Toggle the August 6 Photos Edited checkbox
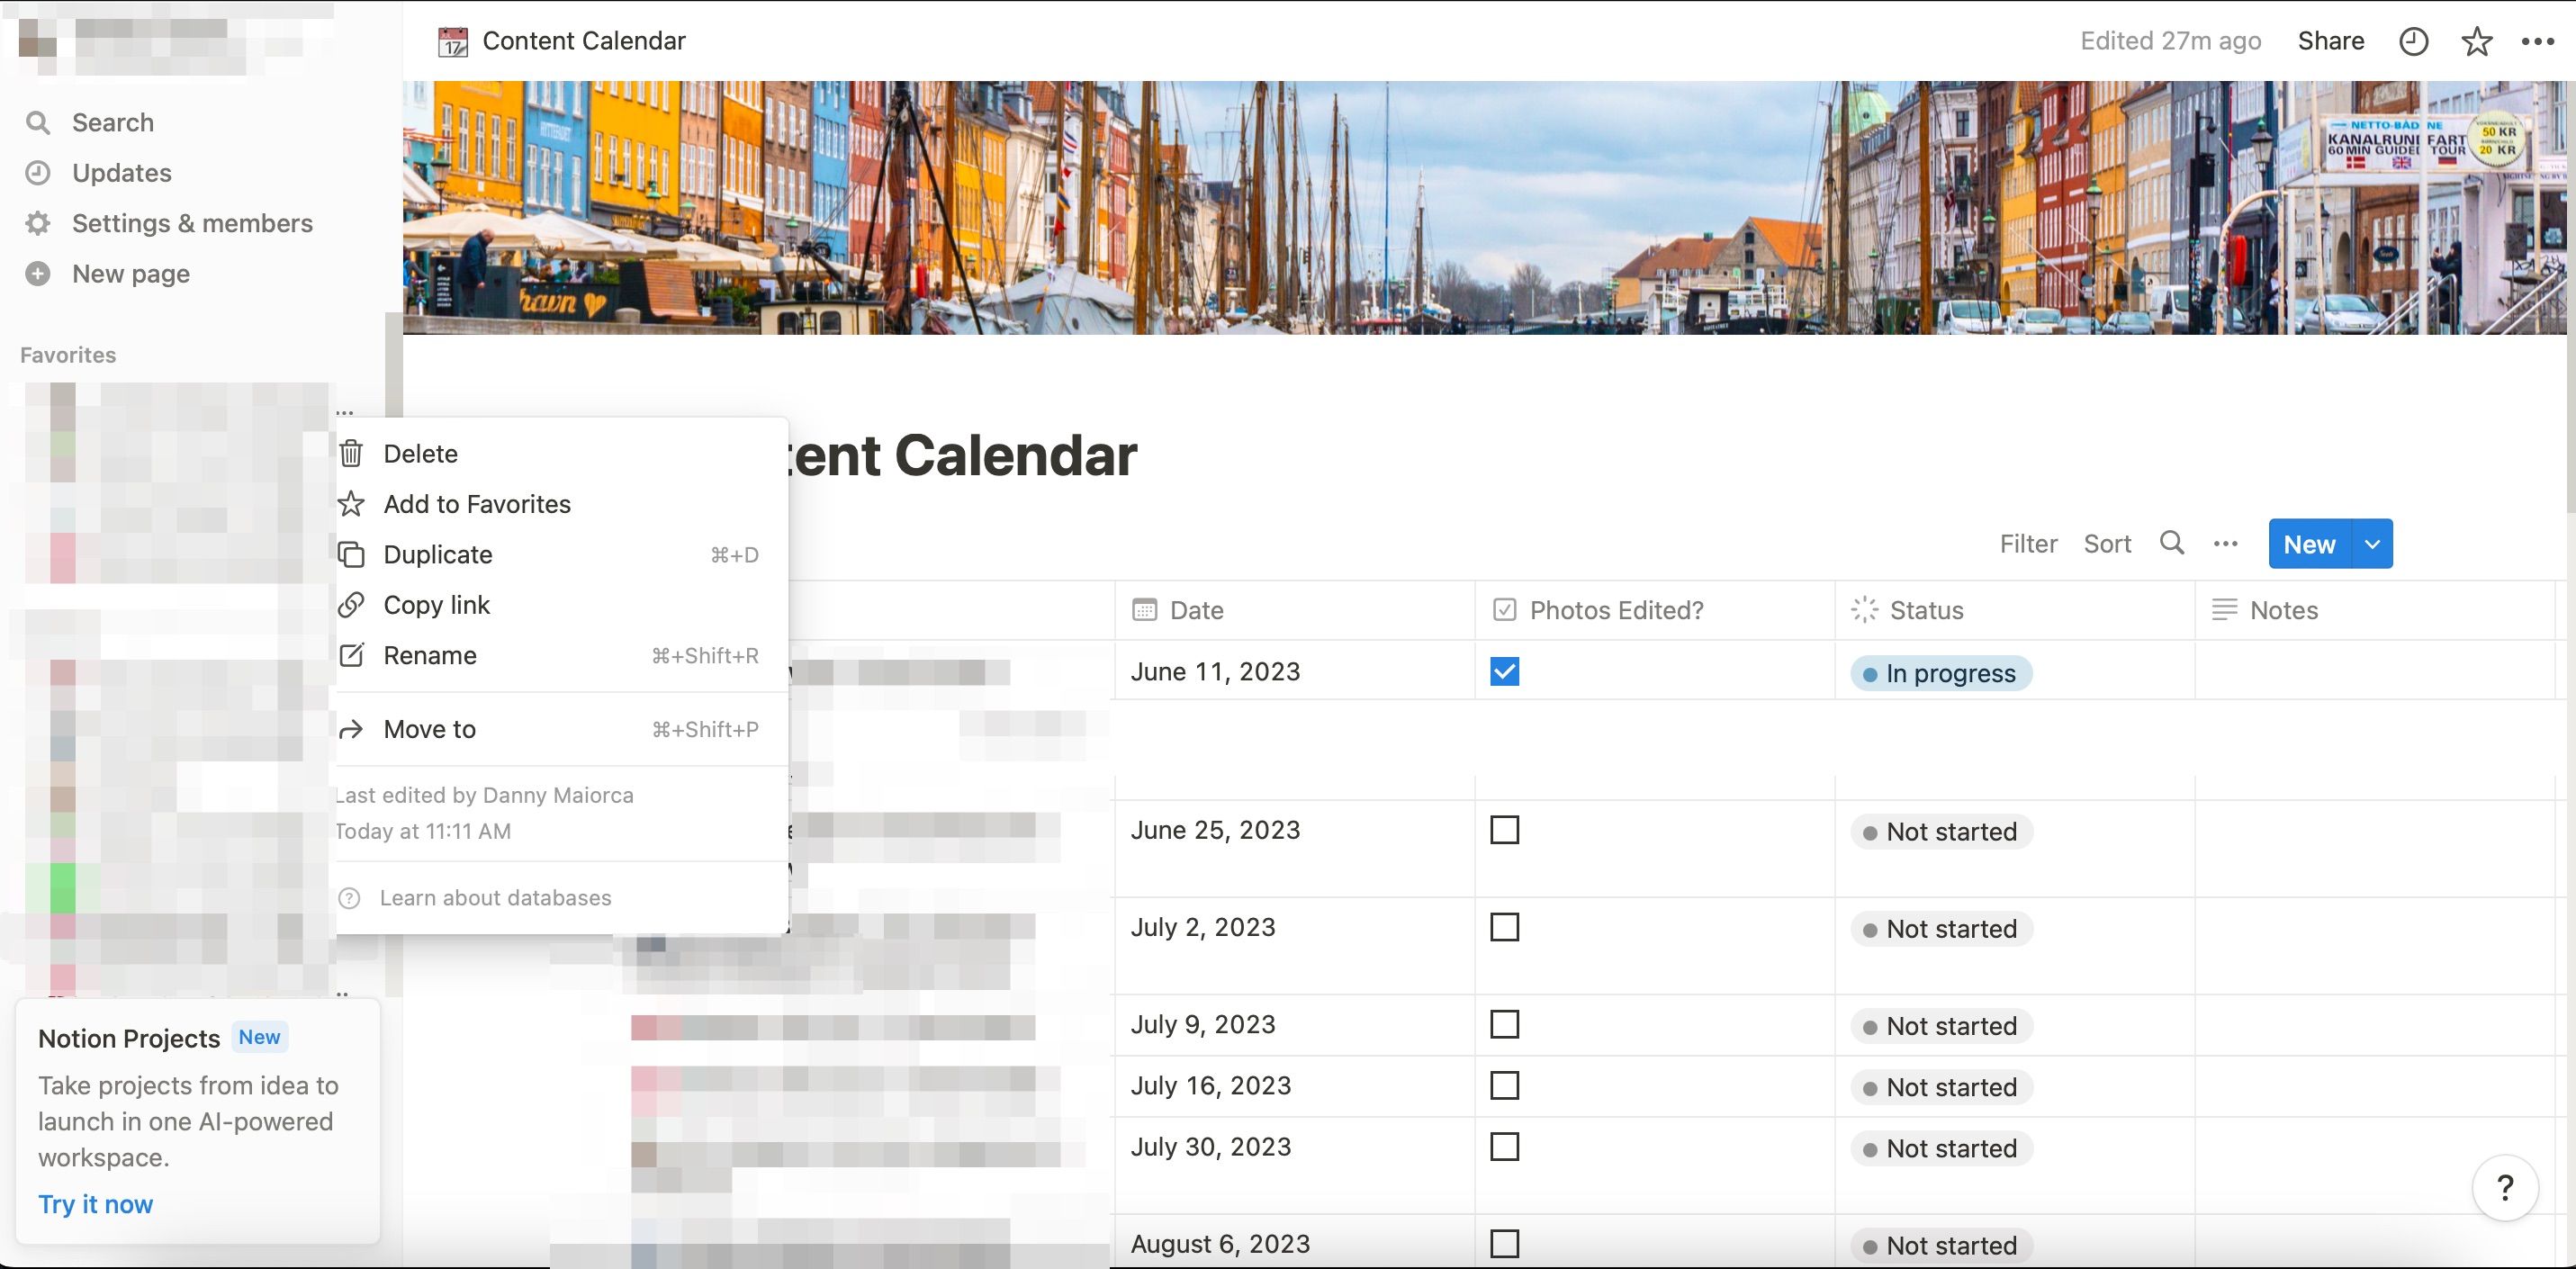The height and width of the screenshot is (1269, 2576). pyautogui.click(x=1503, y=1243)
